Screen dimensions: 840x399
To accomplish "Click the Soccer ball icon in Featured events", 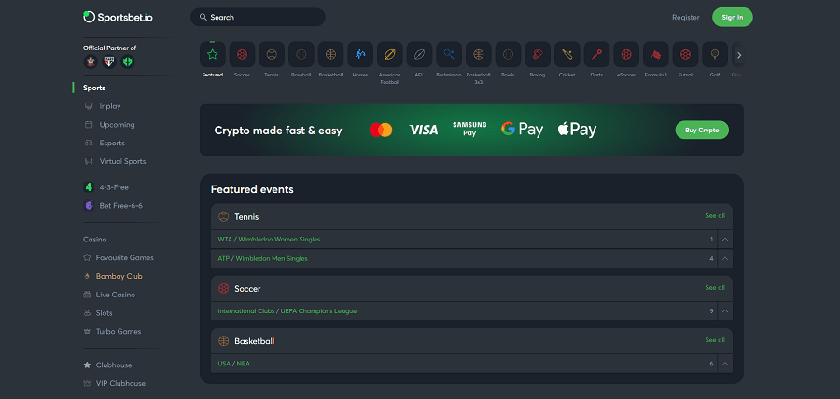I will [223, 289].
